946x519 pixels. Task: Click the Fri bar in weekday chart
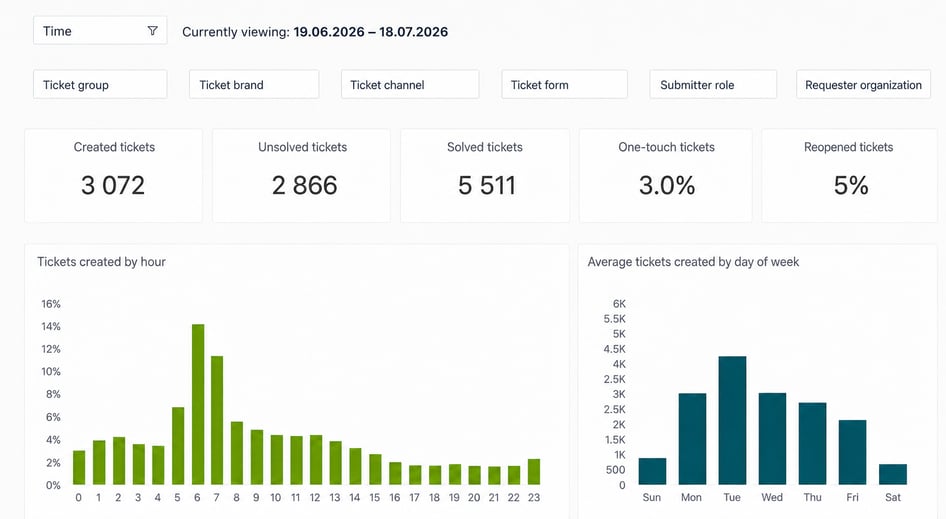pos(852,453)
